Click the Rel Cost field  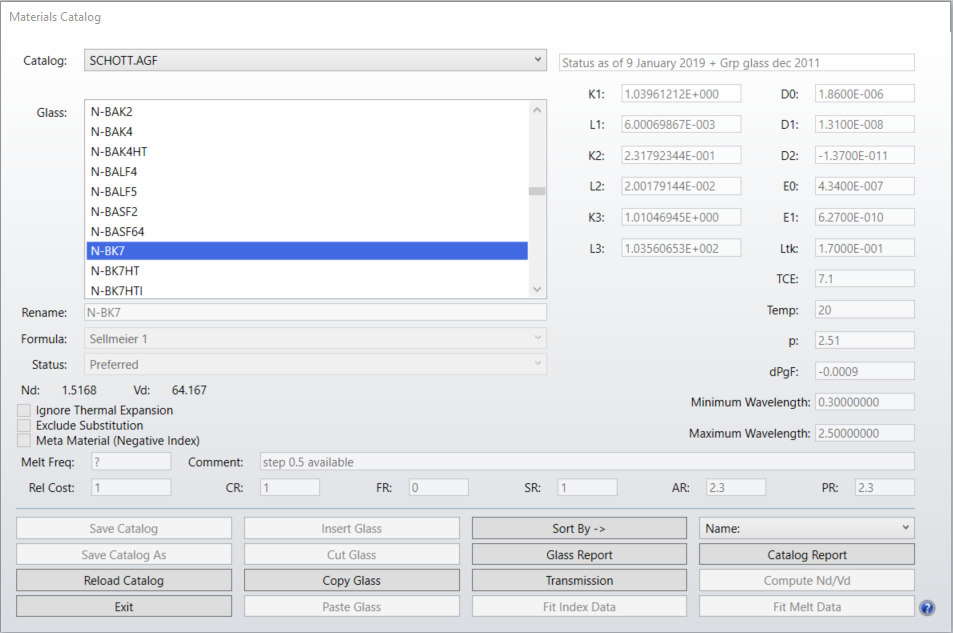131,487
